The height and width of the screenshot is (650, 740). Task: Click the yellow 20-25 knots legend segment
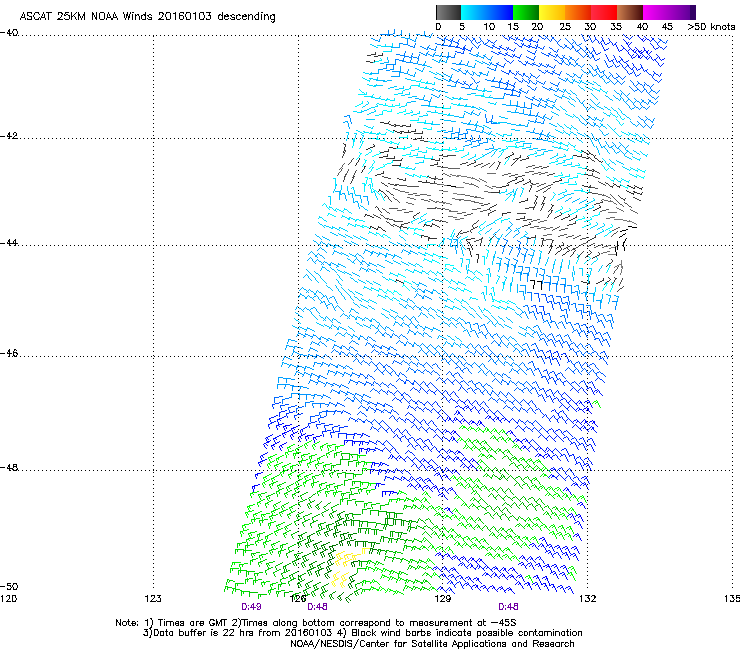[x=552, y=12]
